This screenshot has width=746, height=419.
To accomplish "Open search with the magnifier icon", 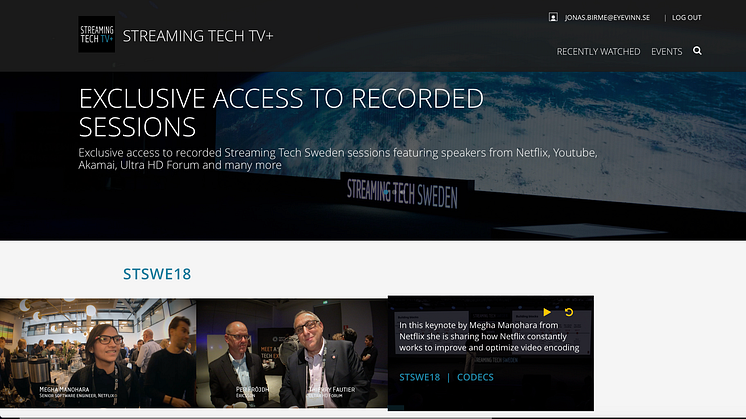I will pyautogui.click(x=697, y=51).
